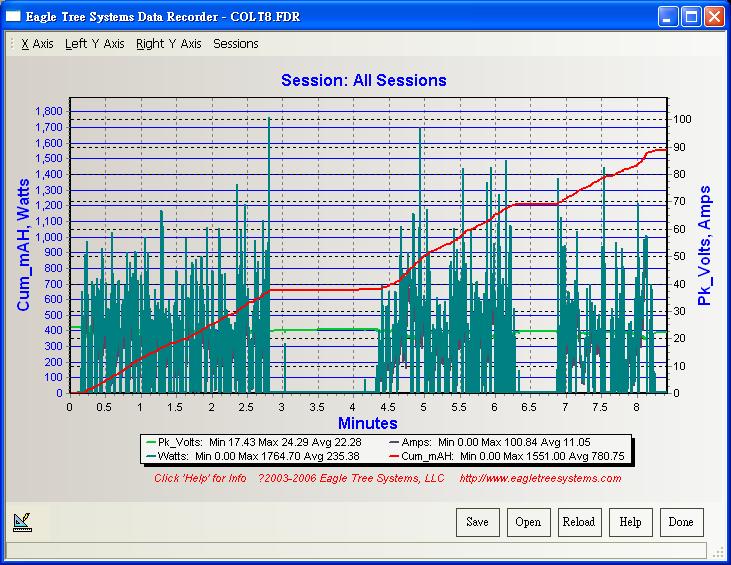Hit the Reload button

pyautogui.click(x=578, y=522)
